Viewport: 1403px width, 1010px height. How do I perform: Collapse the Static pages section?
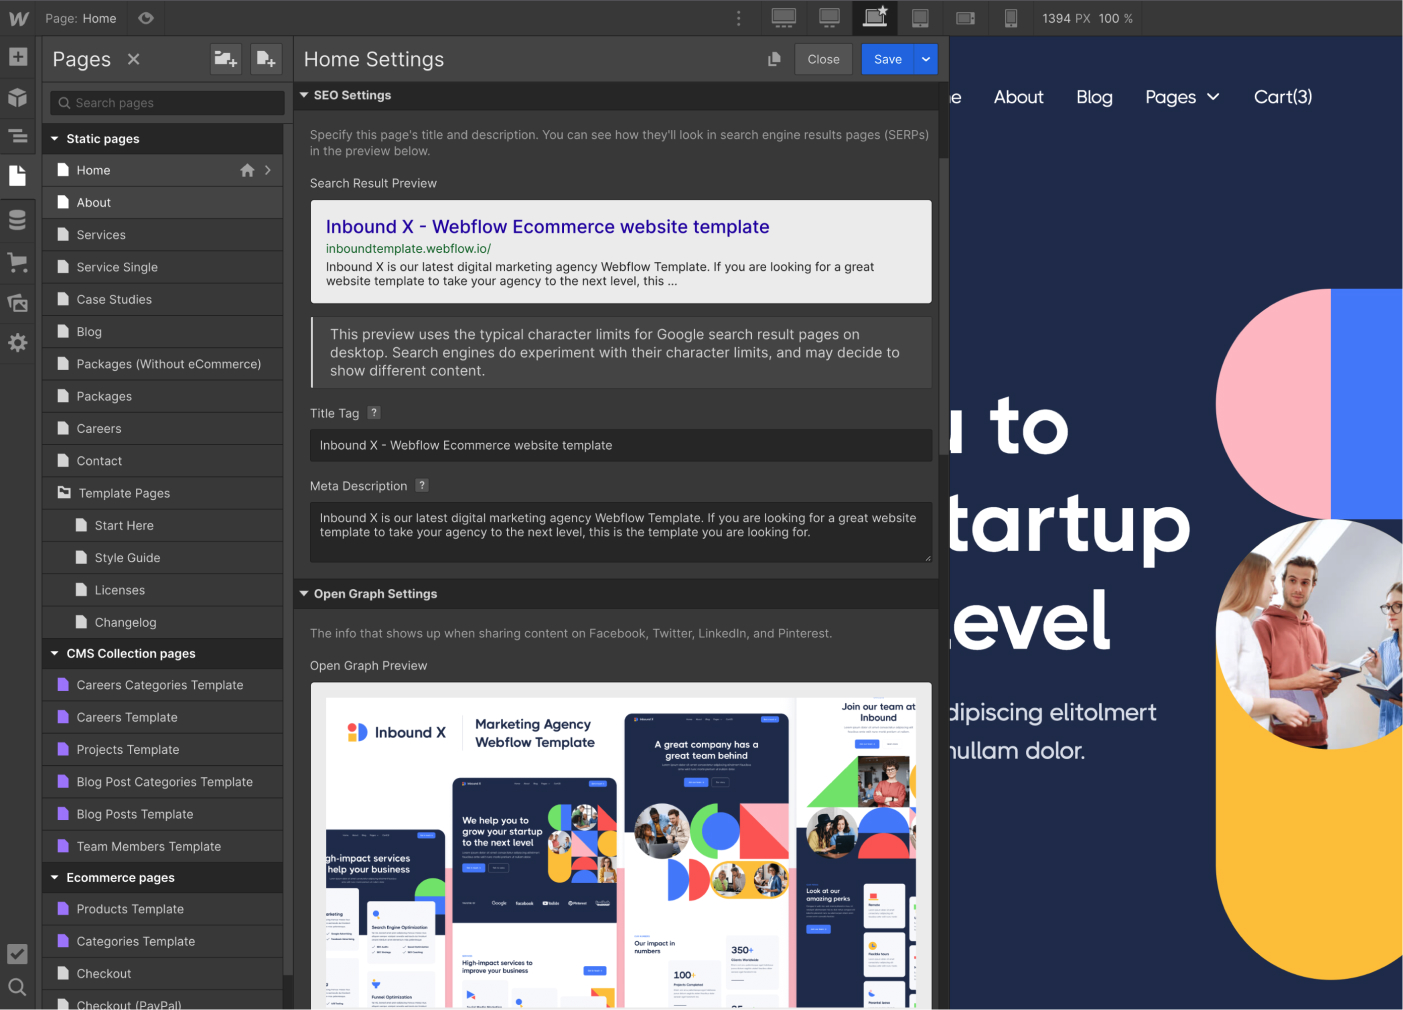55,139
